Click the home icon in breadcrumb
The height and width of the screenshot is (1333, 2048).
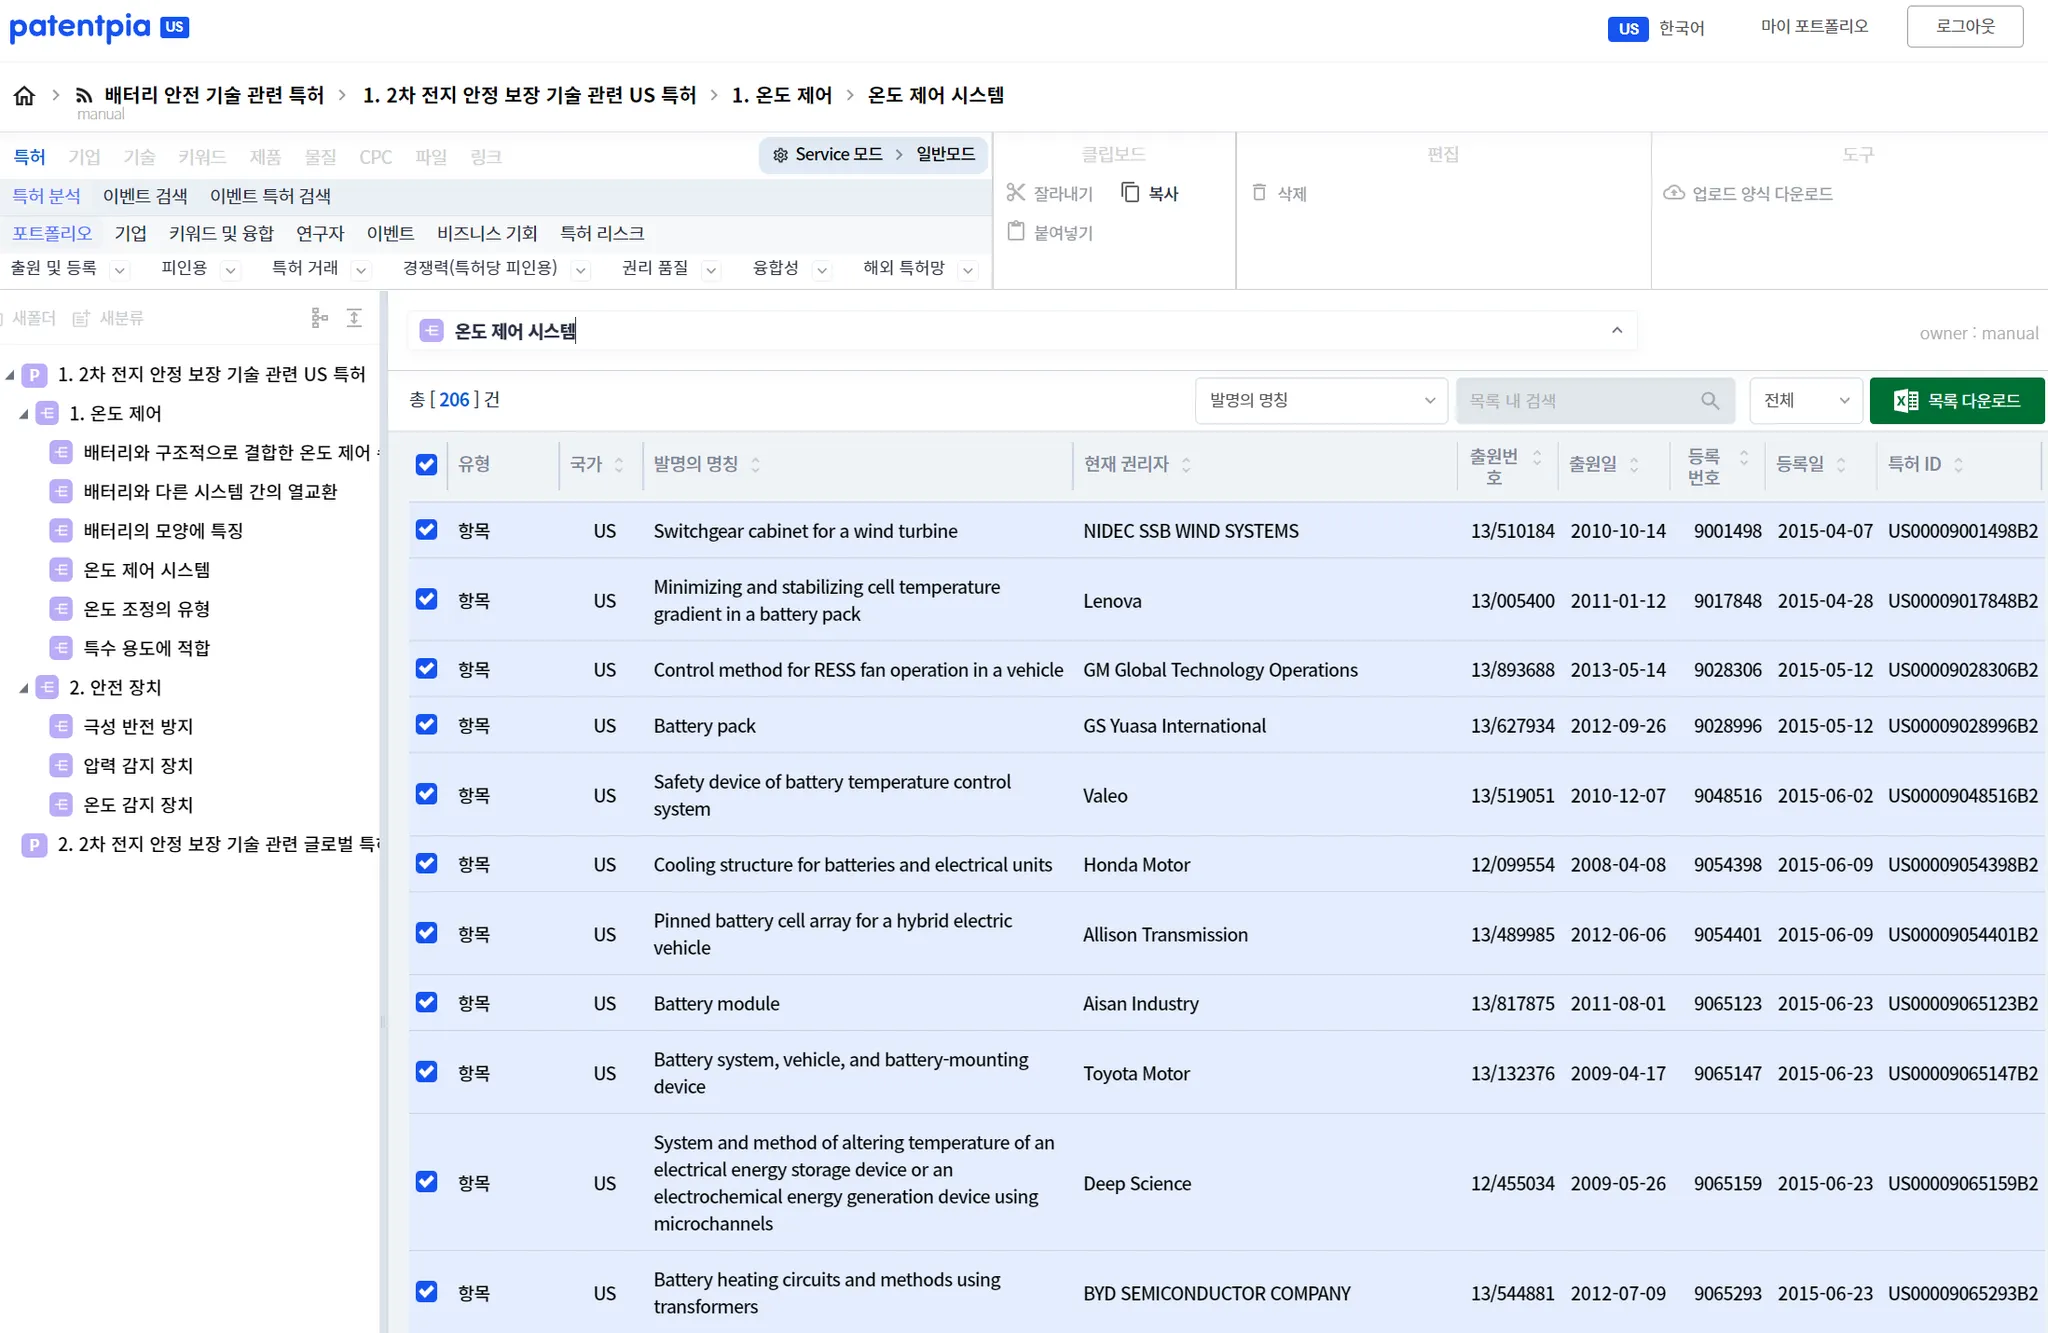[24, 95]
